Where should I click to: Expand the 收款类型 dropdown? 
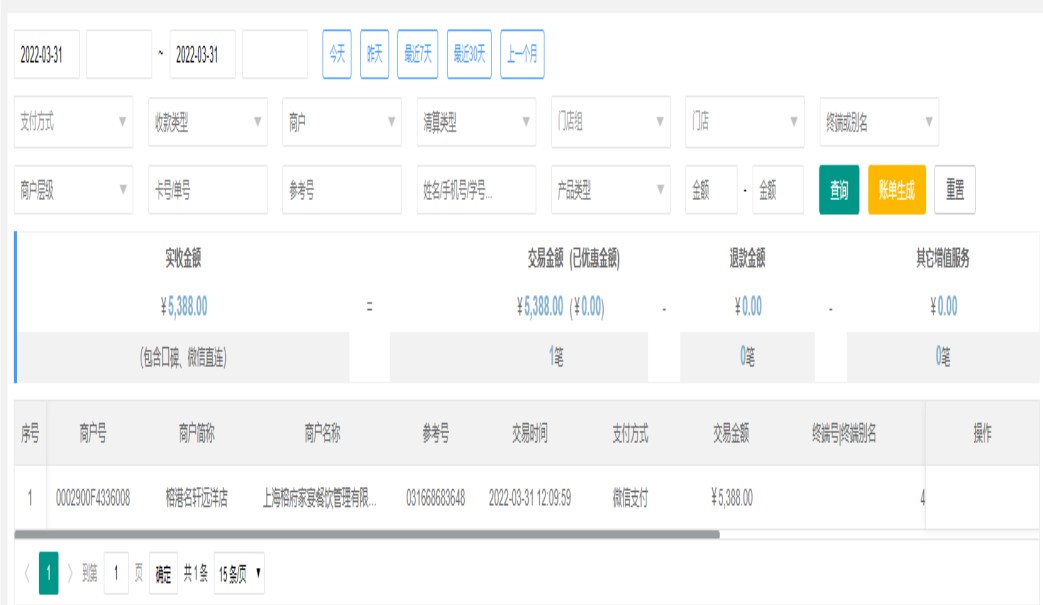coord(207,122)
